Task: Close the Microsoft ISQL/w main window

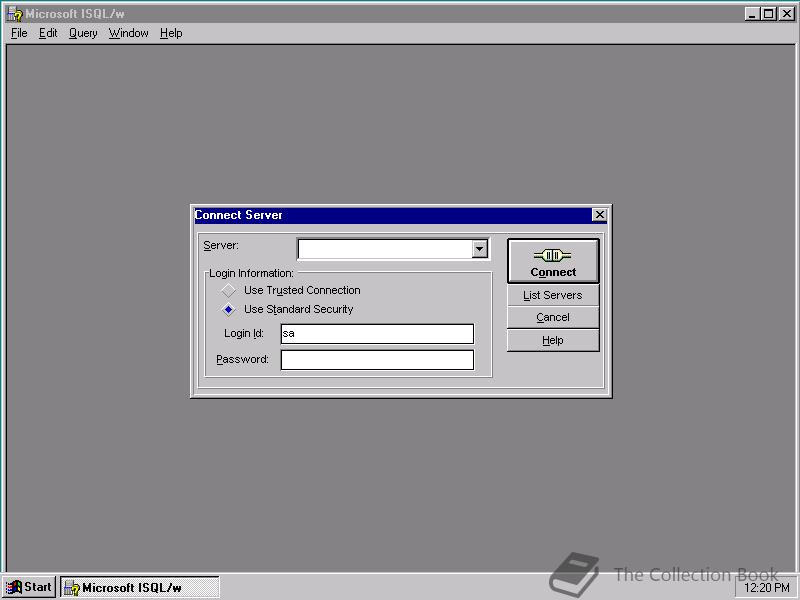Action: point(787,14)
